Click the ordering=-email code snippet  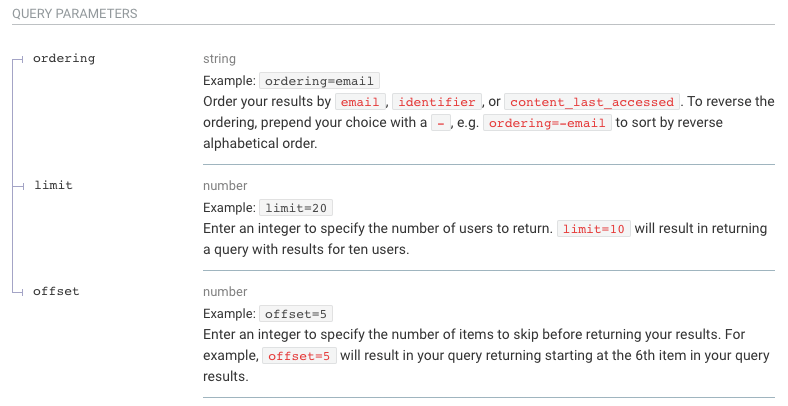point(547,123)
